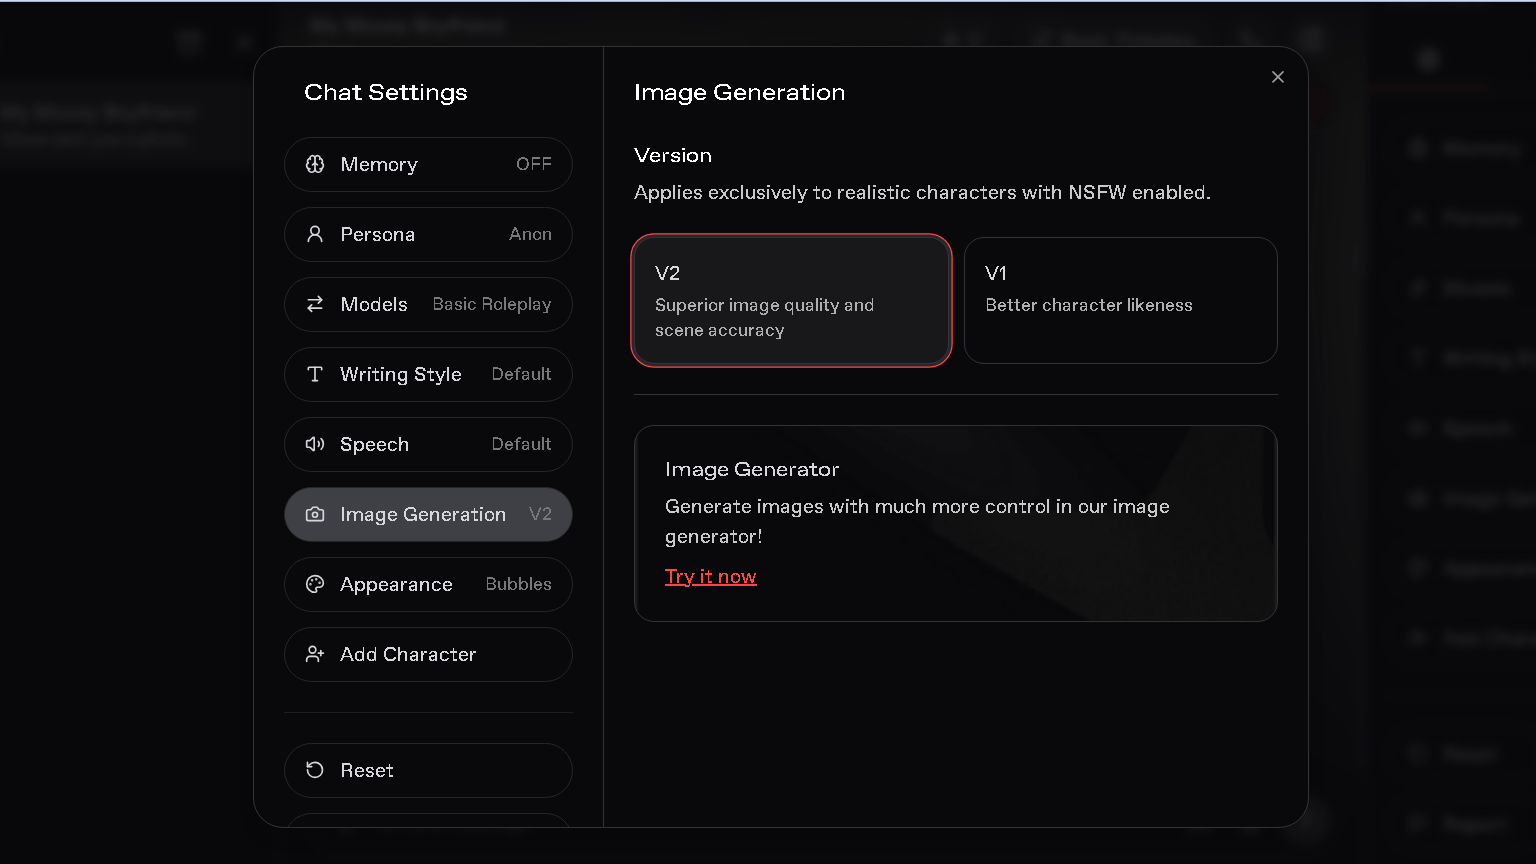
Task: Click the Reset button
Action: (428, 770)
